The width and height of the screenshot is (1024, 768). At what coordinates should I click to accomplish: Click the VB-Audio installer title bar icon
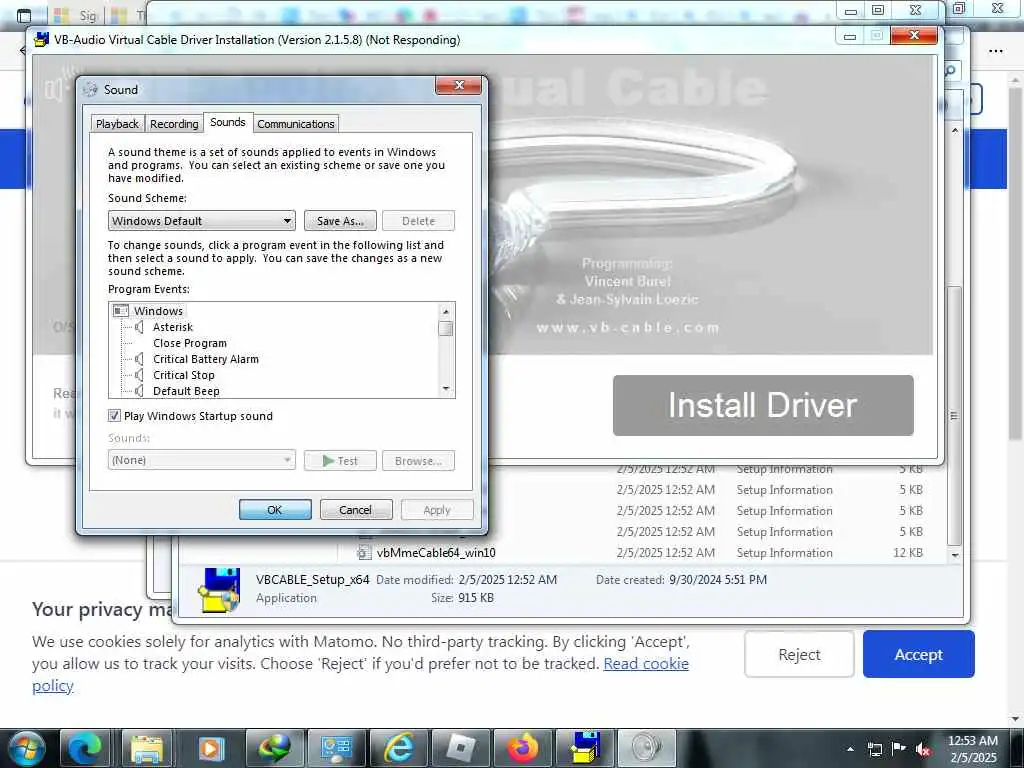(41, 40)
